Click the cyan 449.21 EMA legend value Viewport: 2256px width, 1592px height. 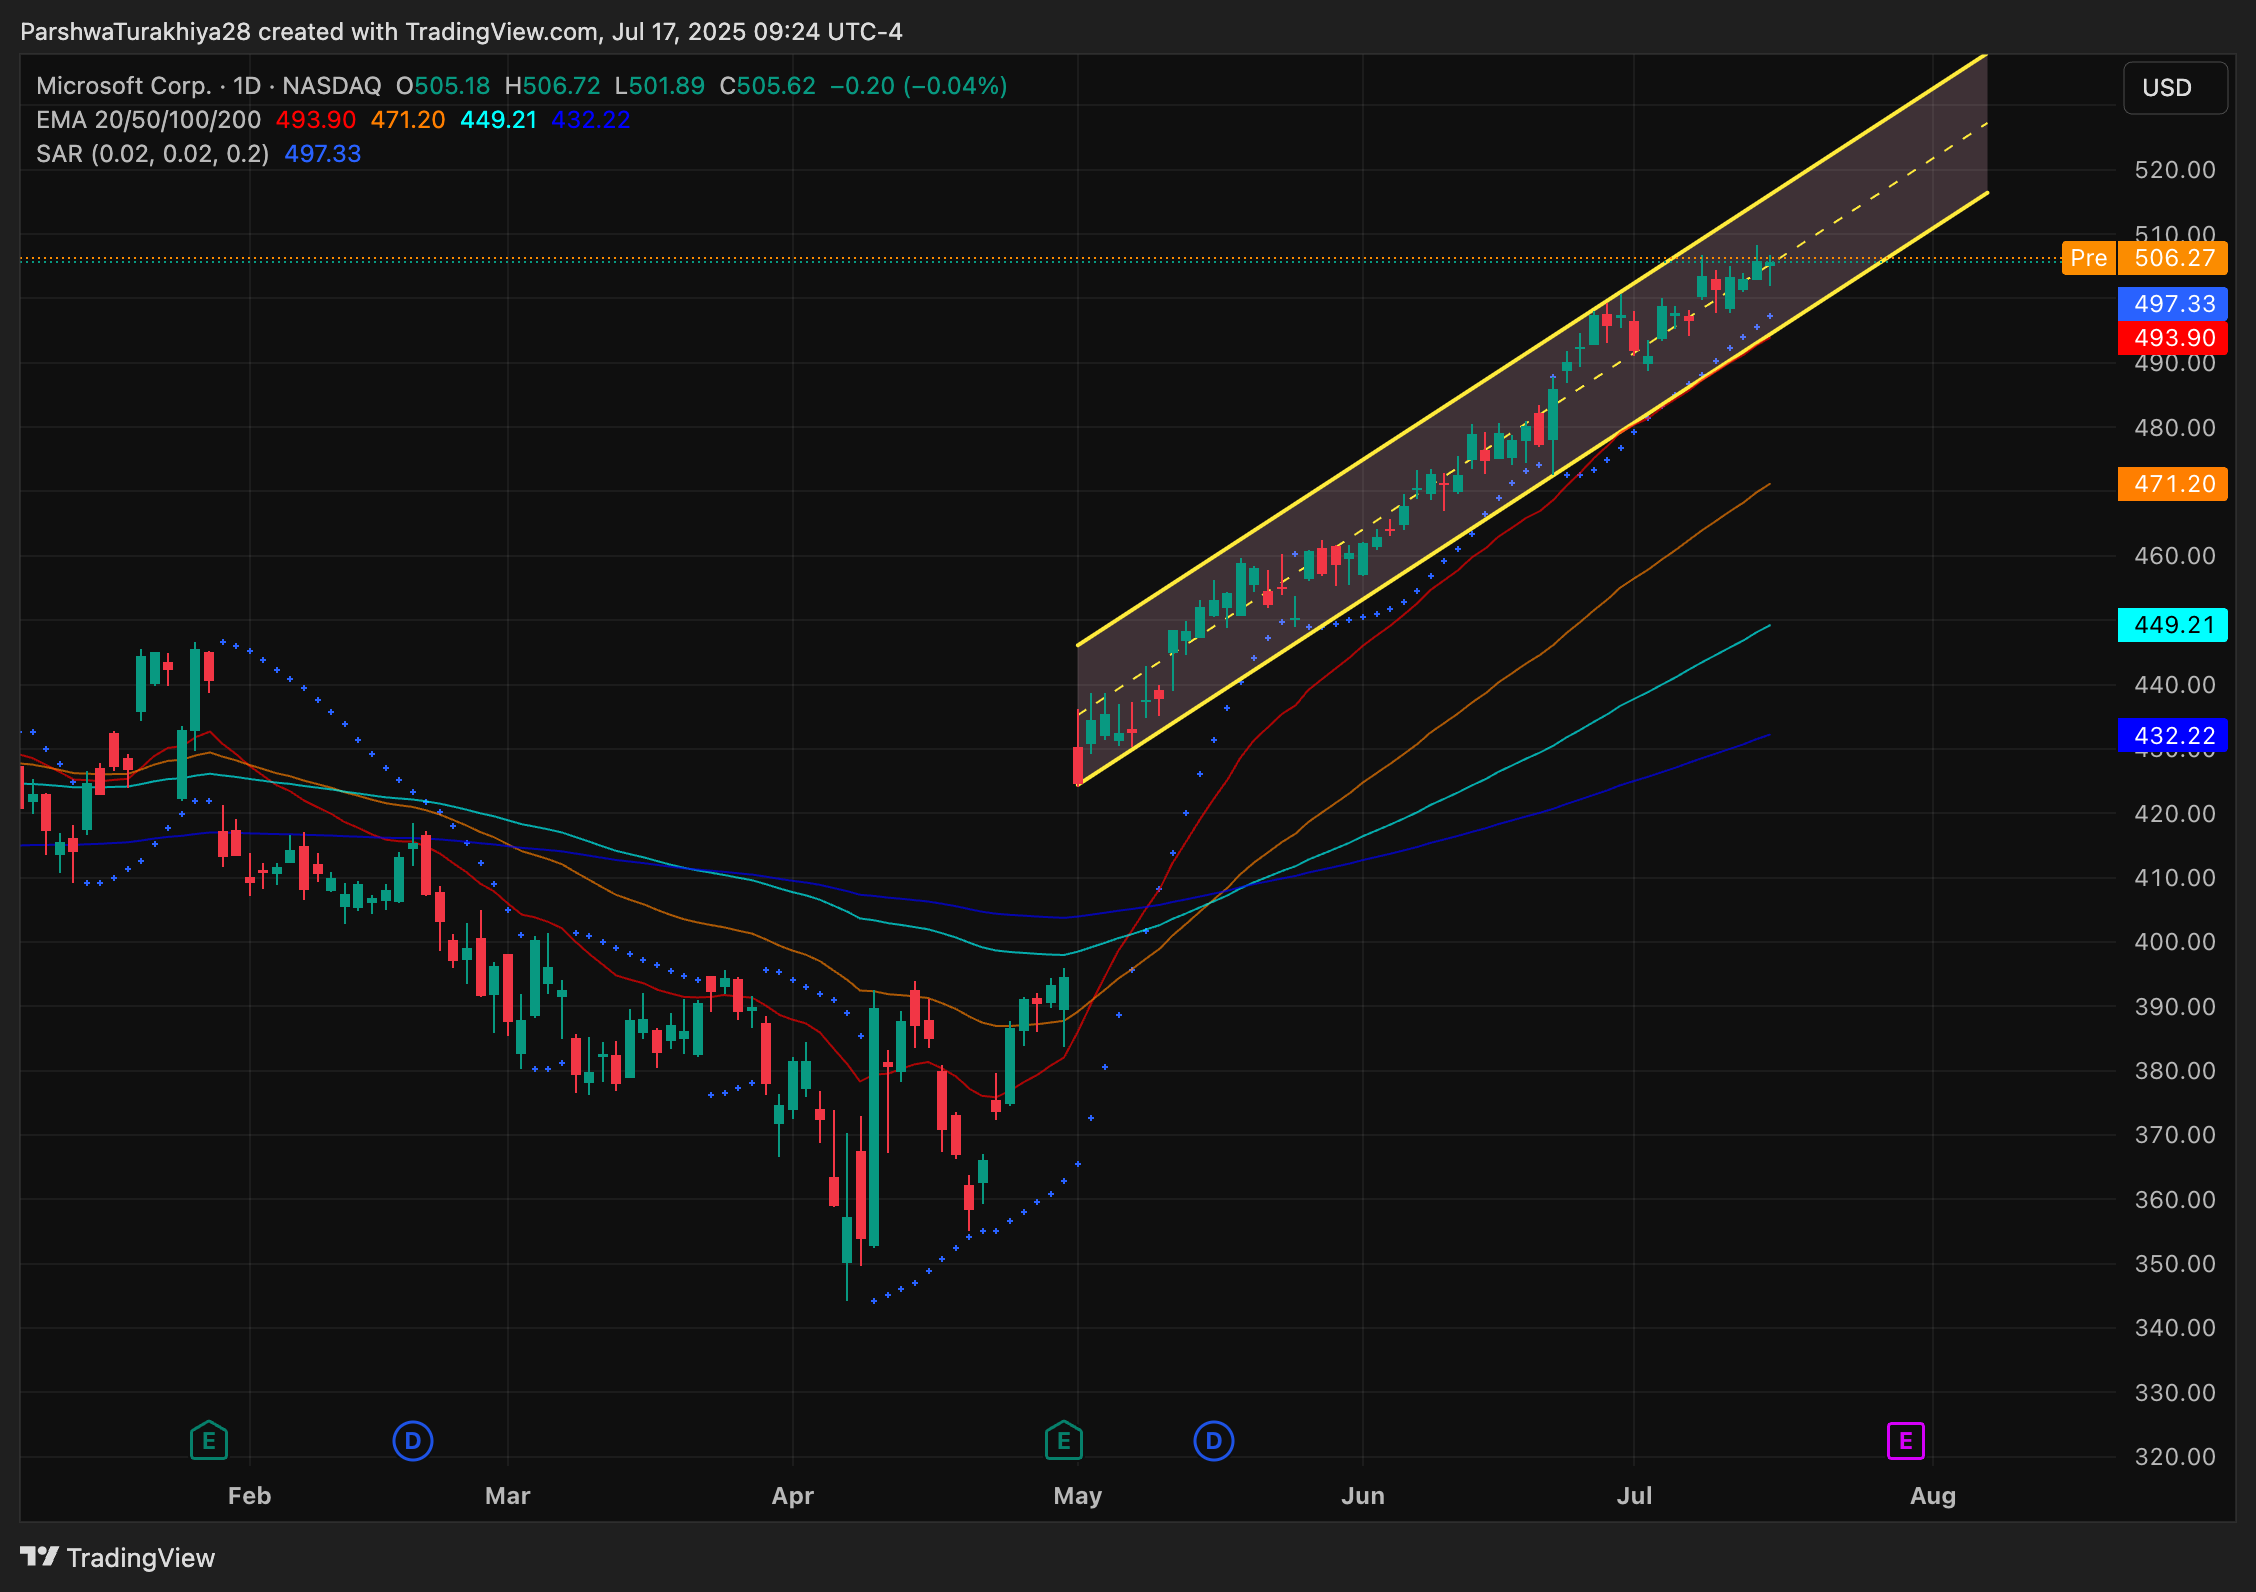coord(499,120)
